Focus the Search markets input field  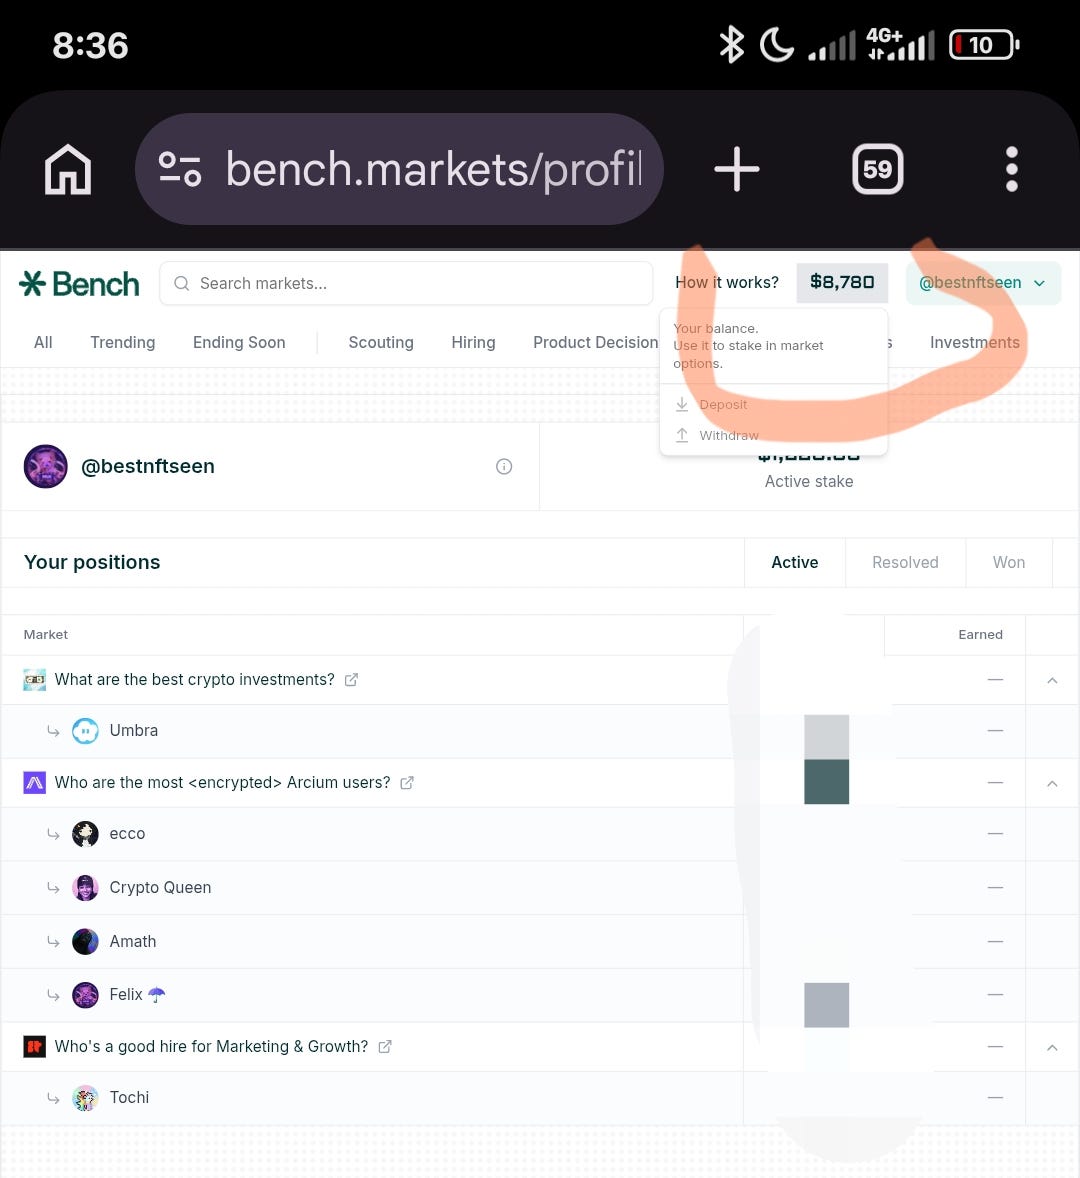click(406, 283)
